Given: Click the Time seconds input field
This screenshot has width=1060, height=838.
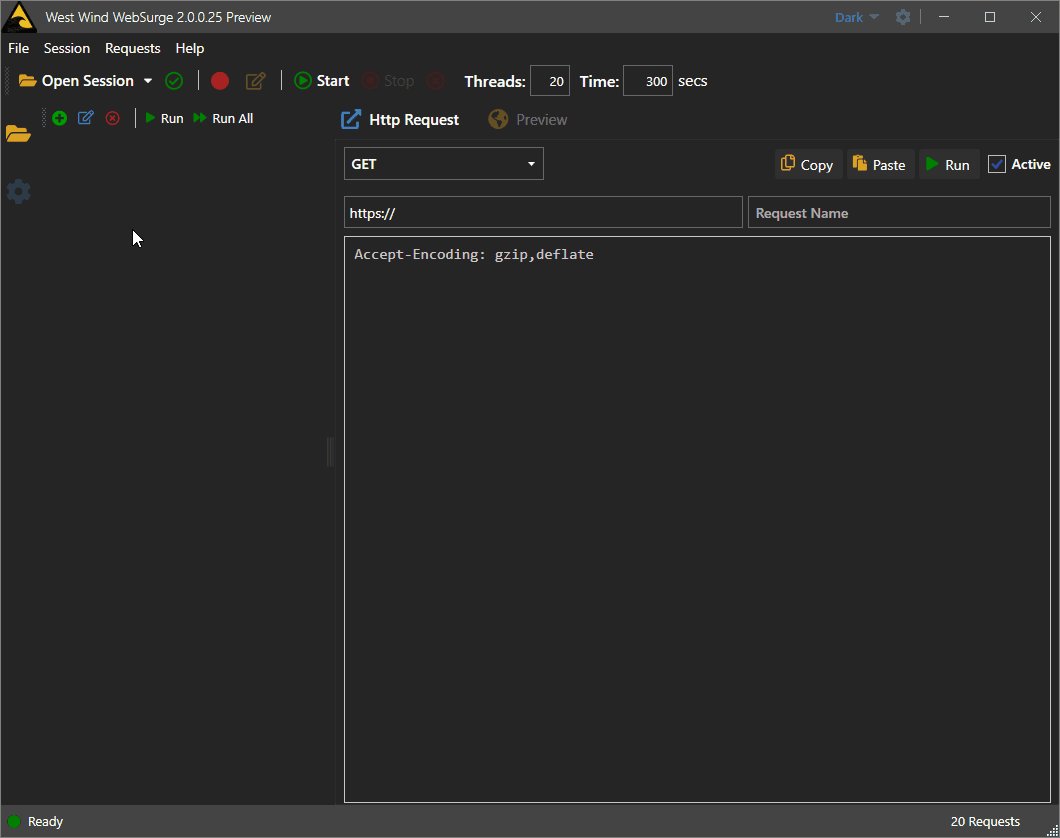Looking at the screenshot, I should (x=648, y=81).
